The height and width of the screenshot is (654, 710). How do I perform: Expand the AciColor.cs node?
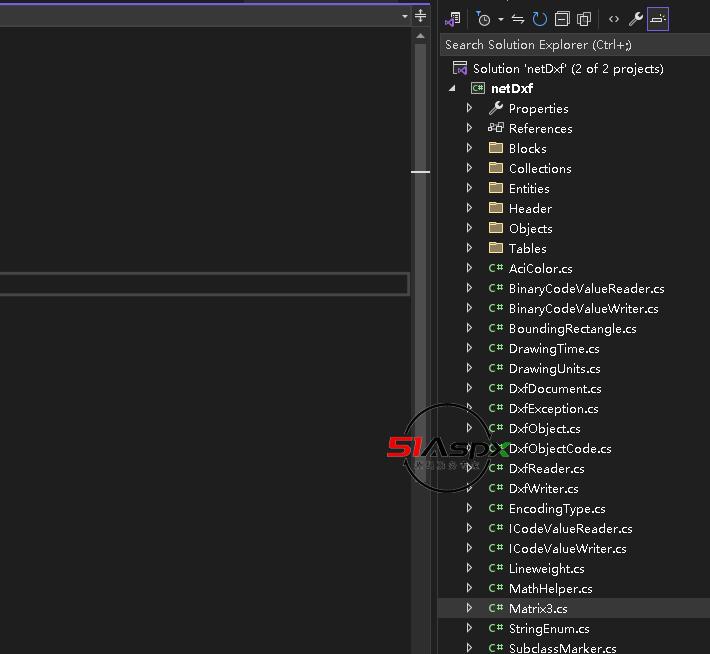(470, 268)
